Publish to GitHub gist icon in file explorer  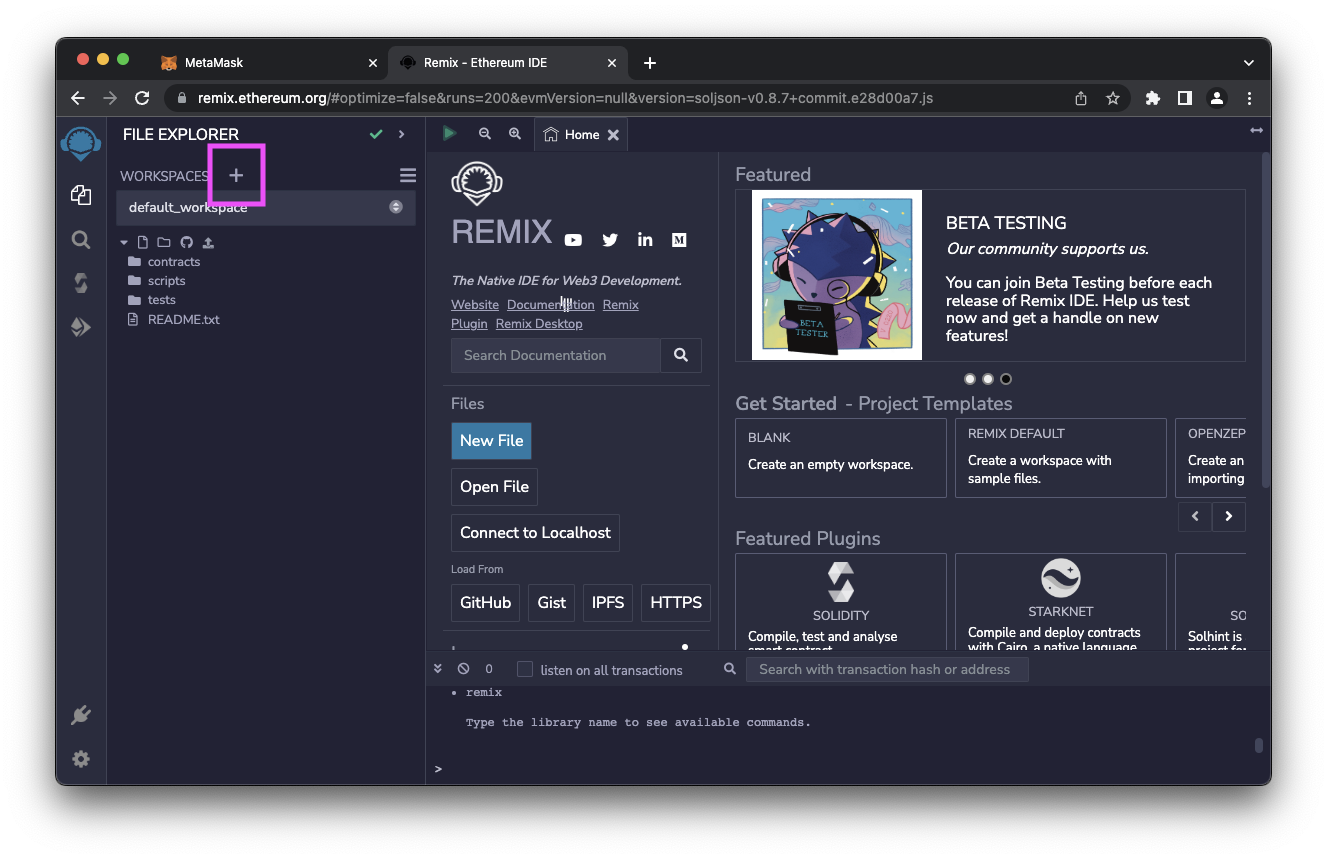186,242
